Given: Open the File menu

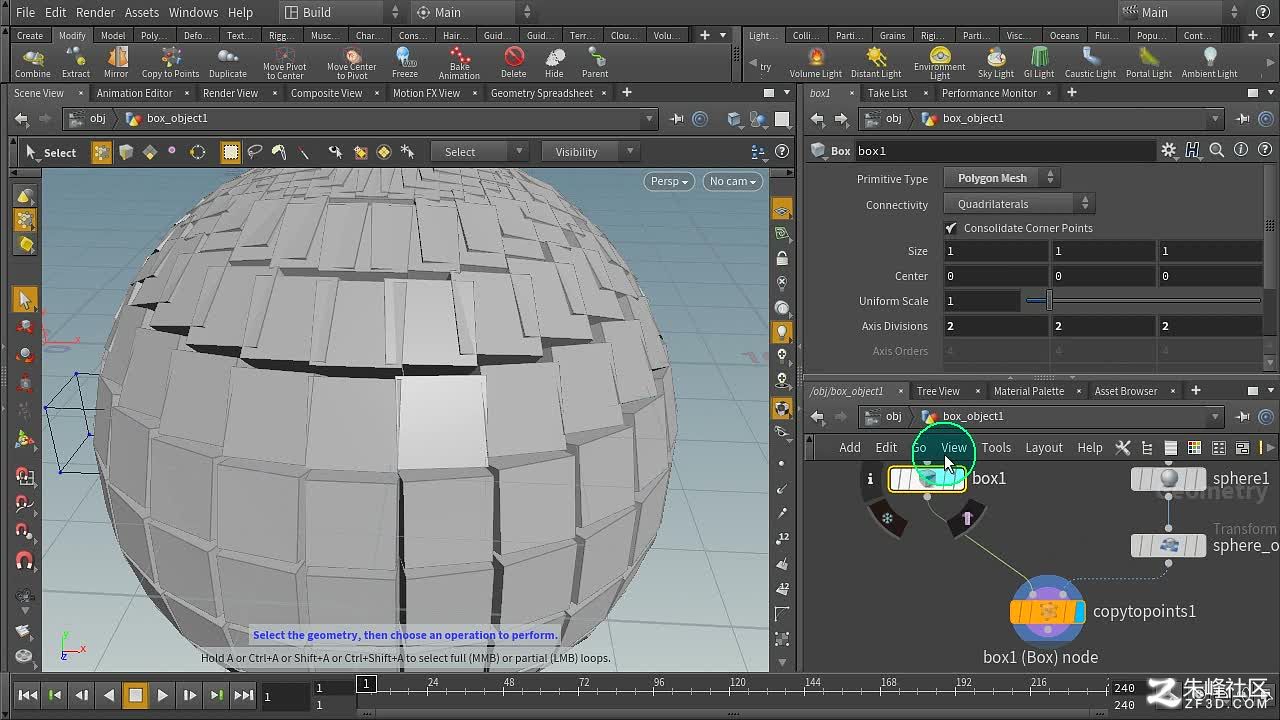Looking at the screenshot, I should [x=26, y=12].
